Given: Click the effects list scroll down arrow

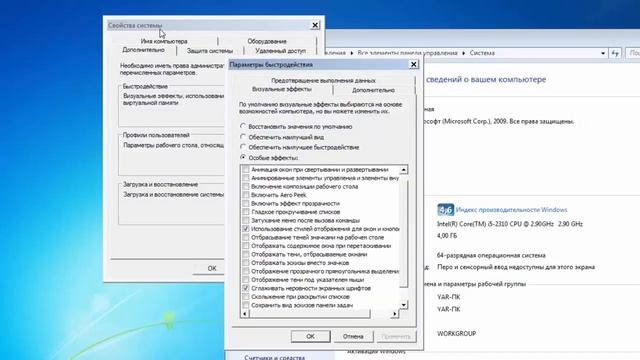Looking at the screenshot, I should pos(403,305).
